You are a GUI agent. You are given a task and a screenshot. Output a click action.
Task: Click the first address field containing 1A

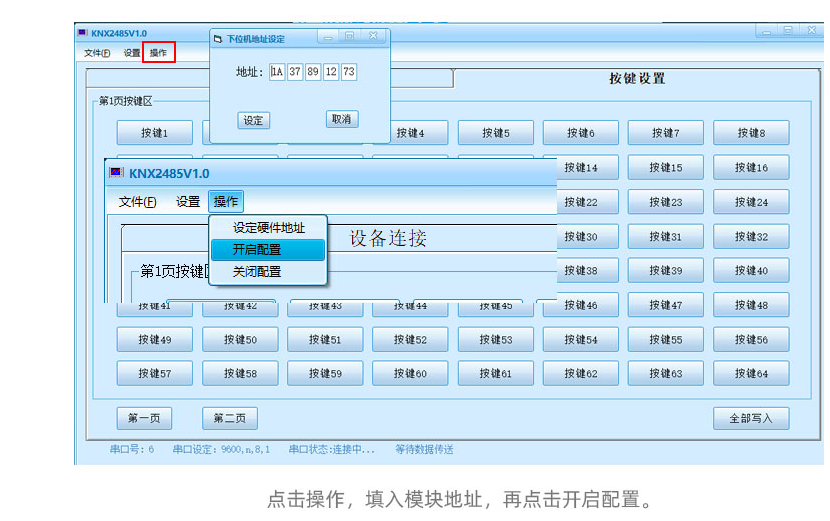point(277,72)
